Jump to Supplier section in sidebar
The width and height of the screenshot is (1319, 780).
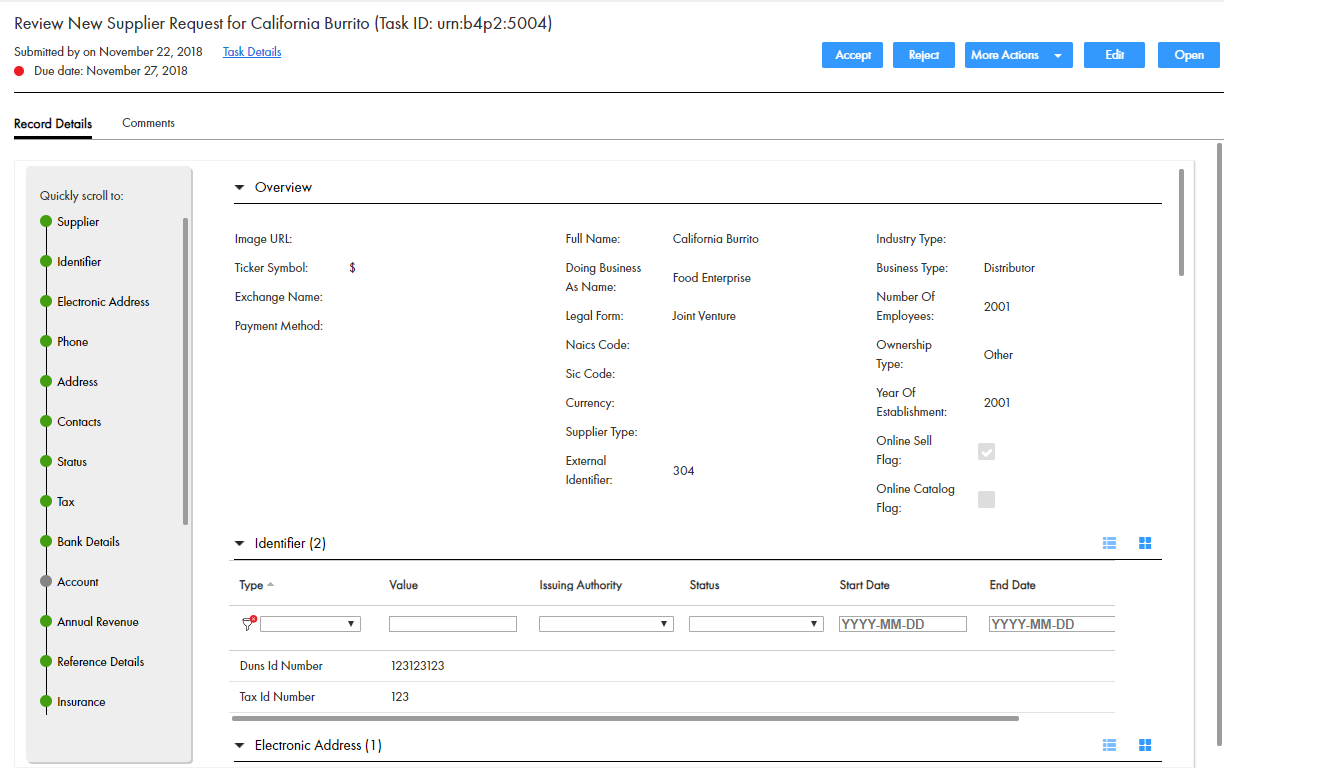point(78,222)
